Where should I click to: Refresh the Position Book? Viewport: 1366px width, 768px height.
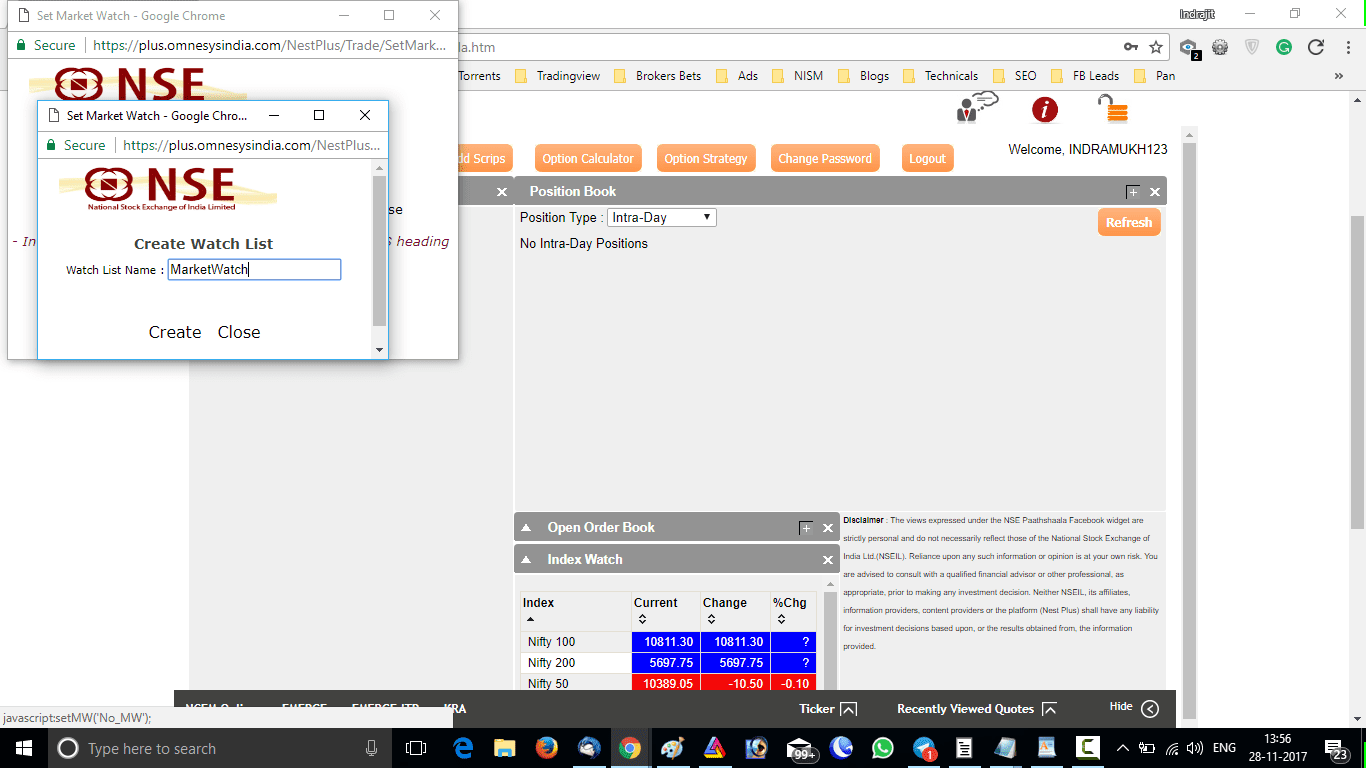(x=1129, y=222)
